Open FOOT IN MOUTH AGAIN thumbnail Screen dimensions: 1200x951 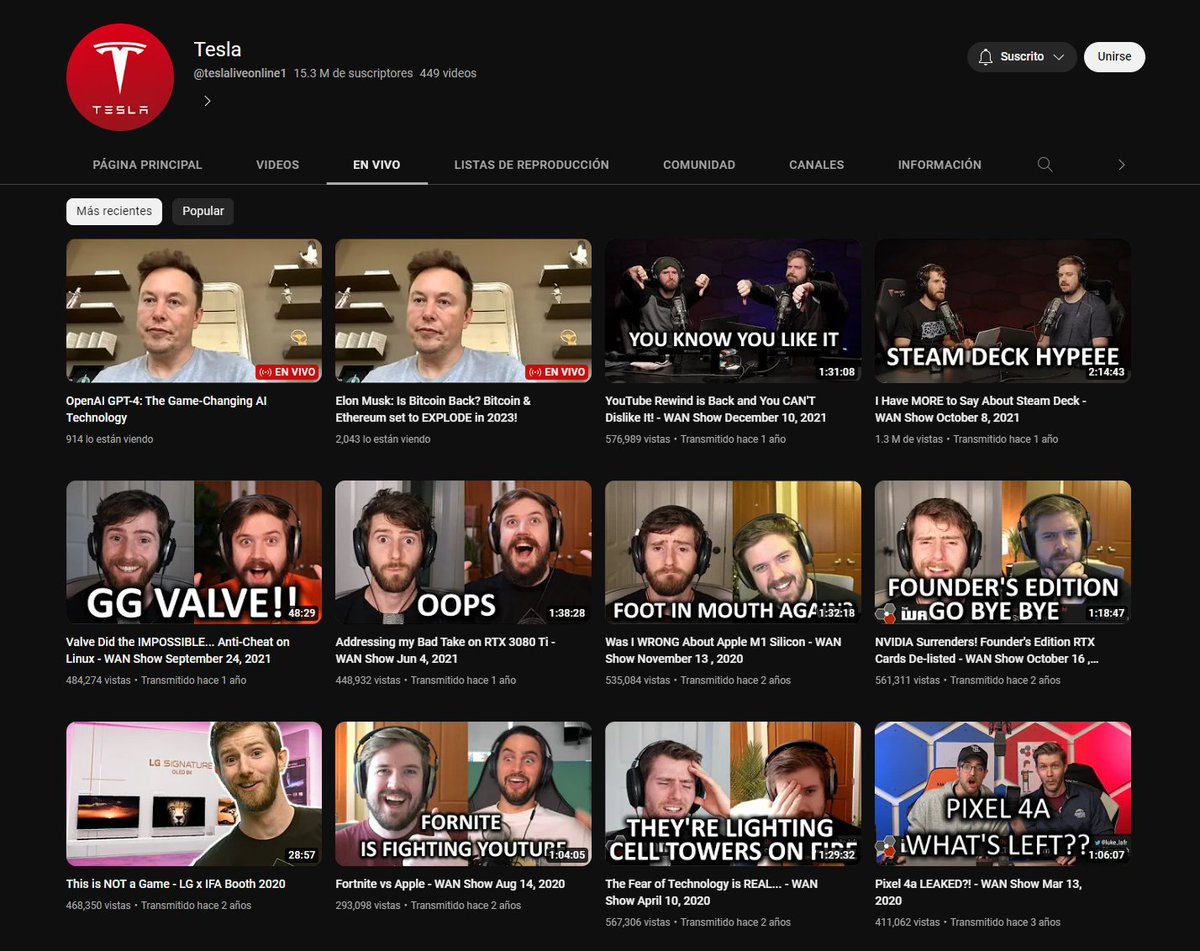click(x=733, y=552)
